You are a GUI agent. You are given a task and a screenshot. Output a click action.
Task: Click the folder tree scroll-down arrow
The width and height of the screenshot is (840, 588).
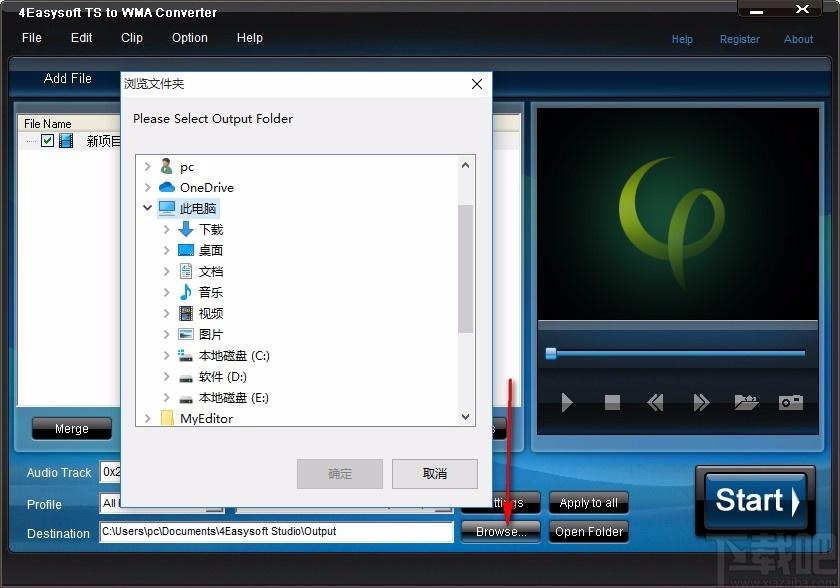point(466,416)
